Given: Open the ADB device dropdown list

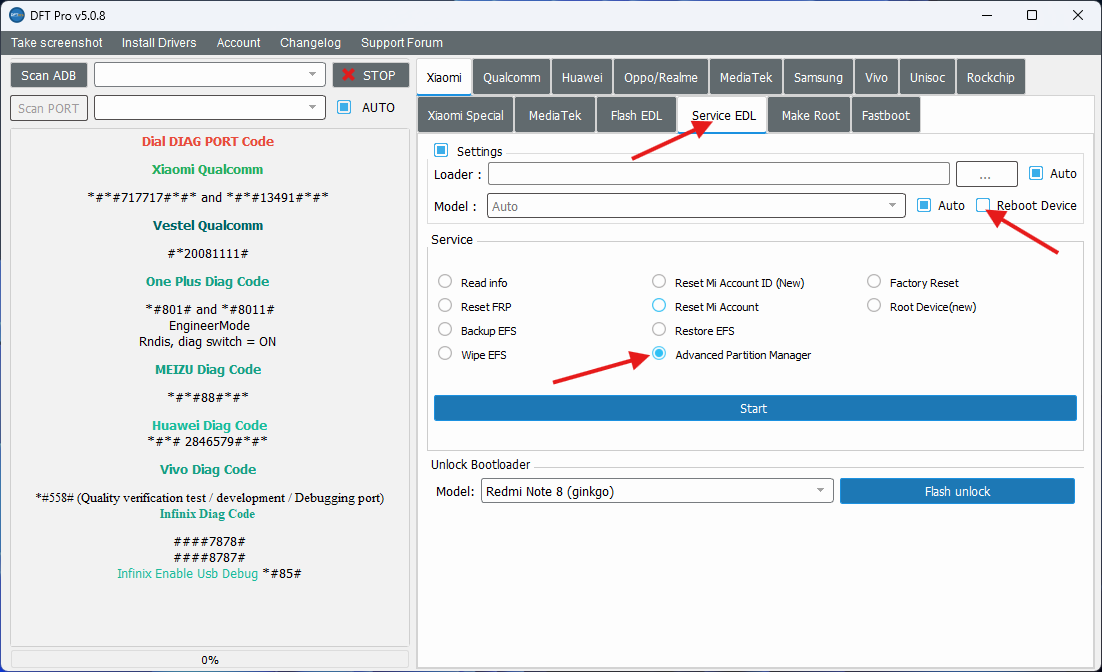Looking at the screenshot, I should pos(312,75).
